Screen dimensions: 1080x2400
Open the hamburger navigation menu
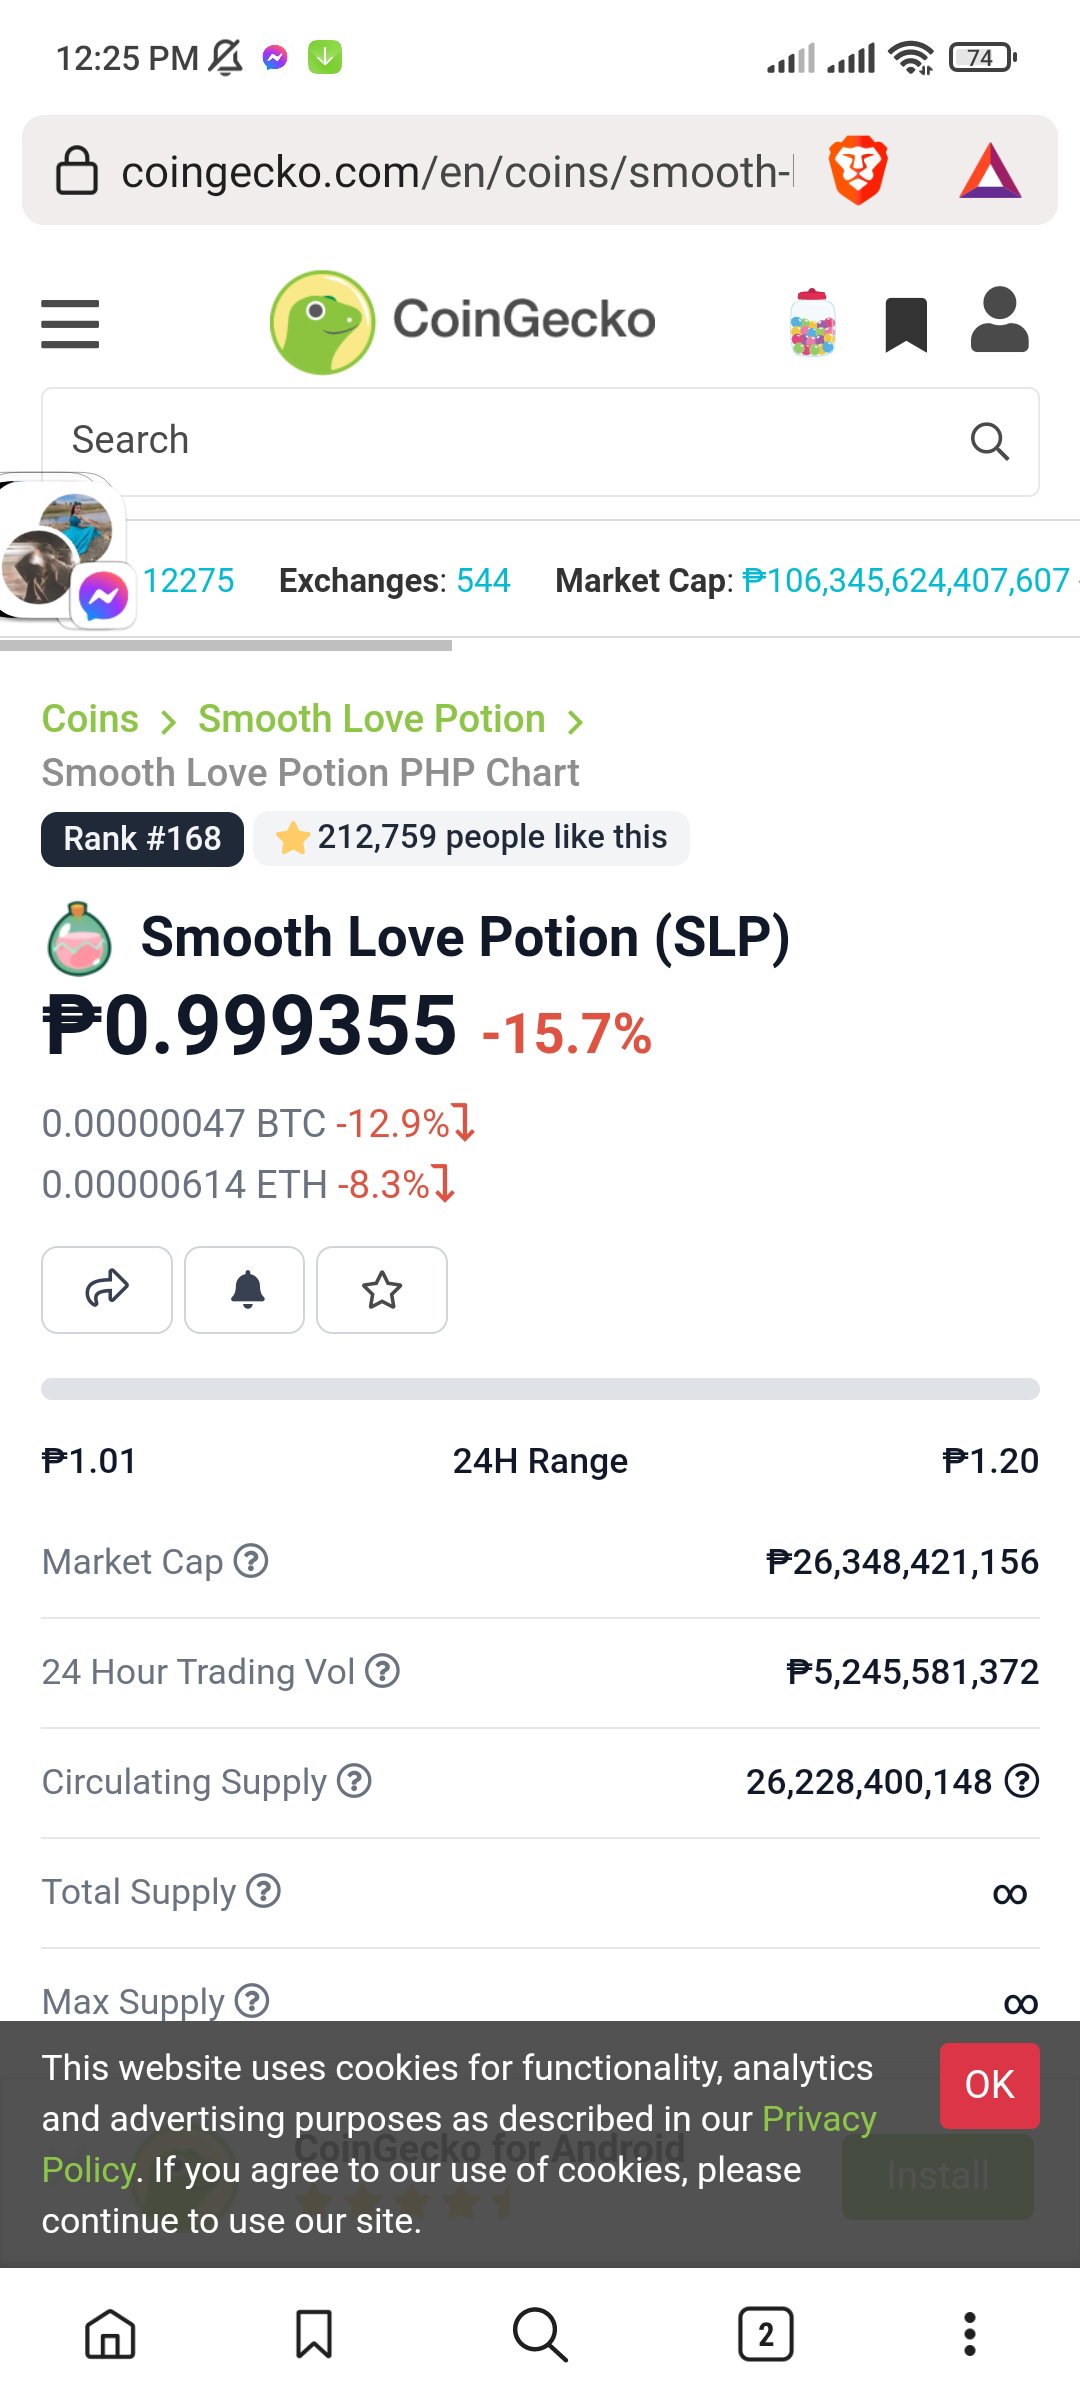(70, 323)
